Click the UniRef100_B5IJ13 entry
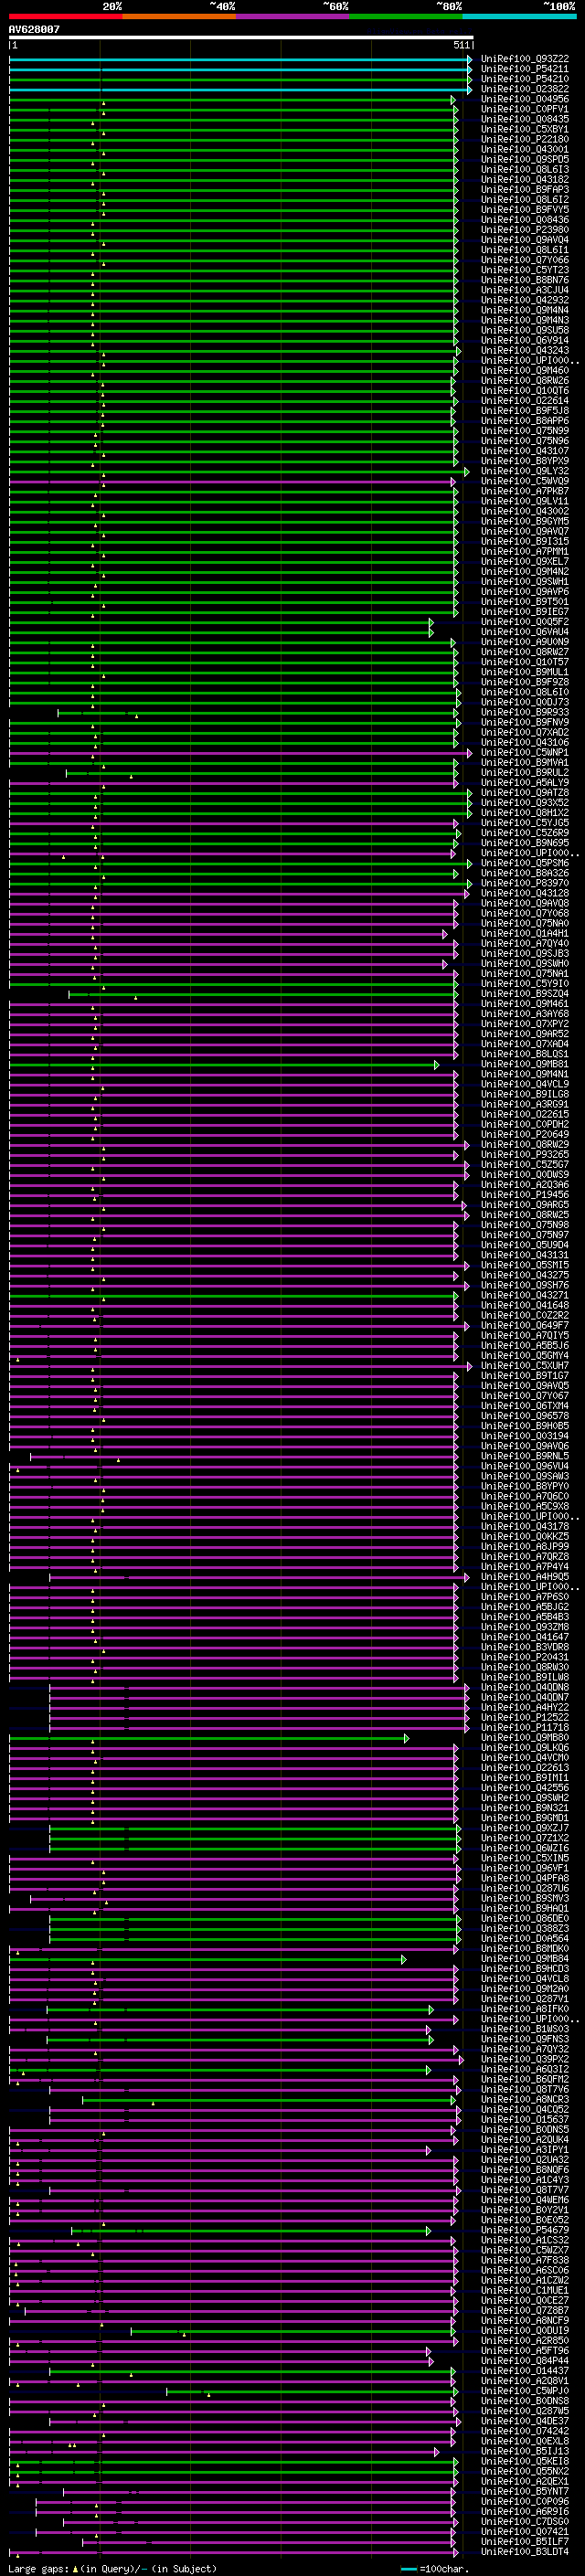 [x=525, y=2451]
